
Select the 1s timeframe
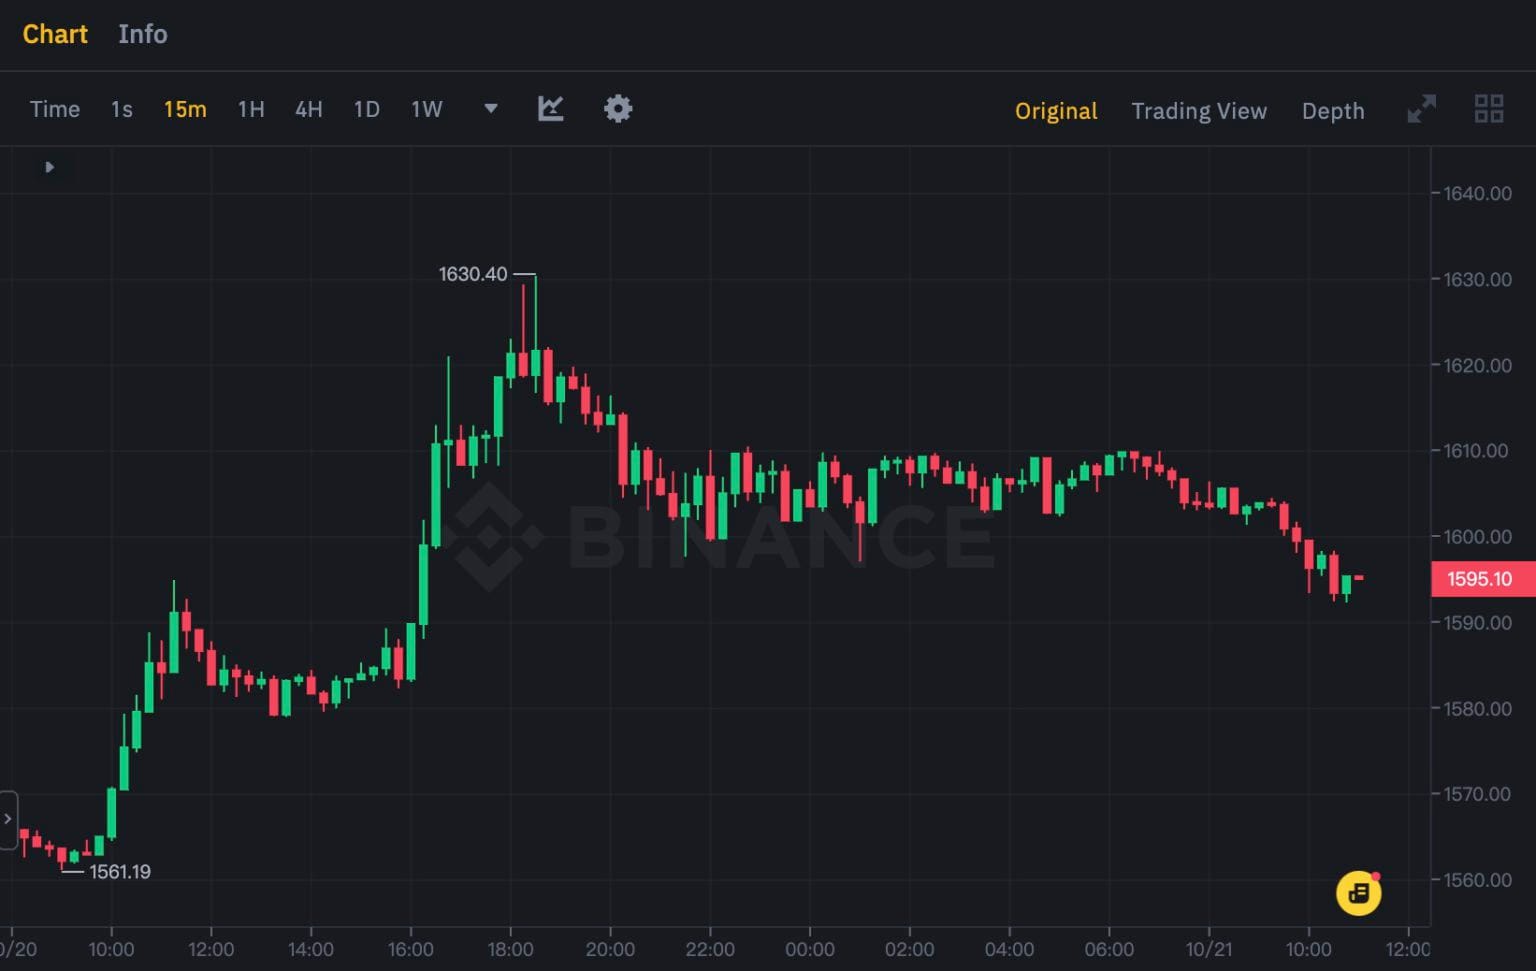pos(120,110)
